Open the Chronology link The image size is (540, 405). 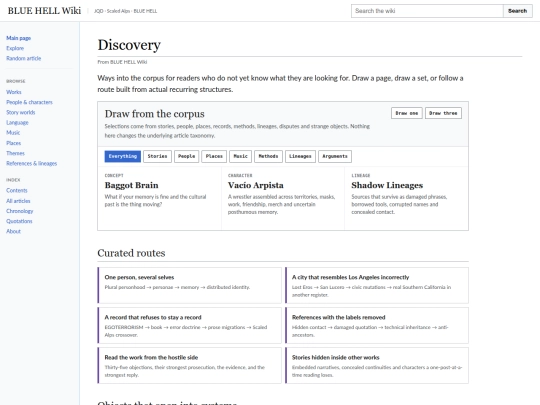[20, 211]
